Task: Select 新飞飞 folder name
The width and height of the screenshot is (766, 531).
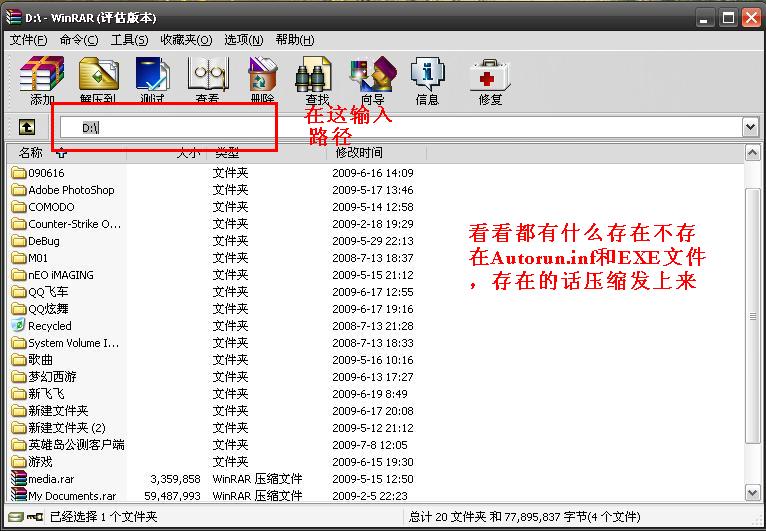Action: coord(46,394)
